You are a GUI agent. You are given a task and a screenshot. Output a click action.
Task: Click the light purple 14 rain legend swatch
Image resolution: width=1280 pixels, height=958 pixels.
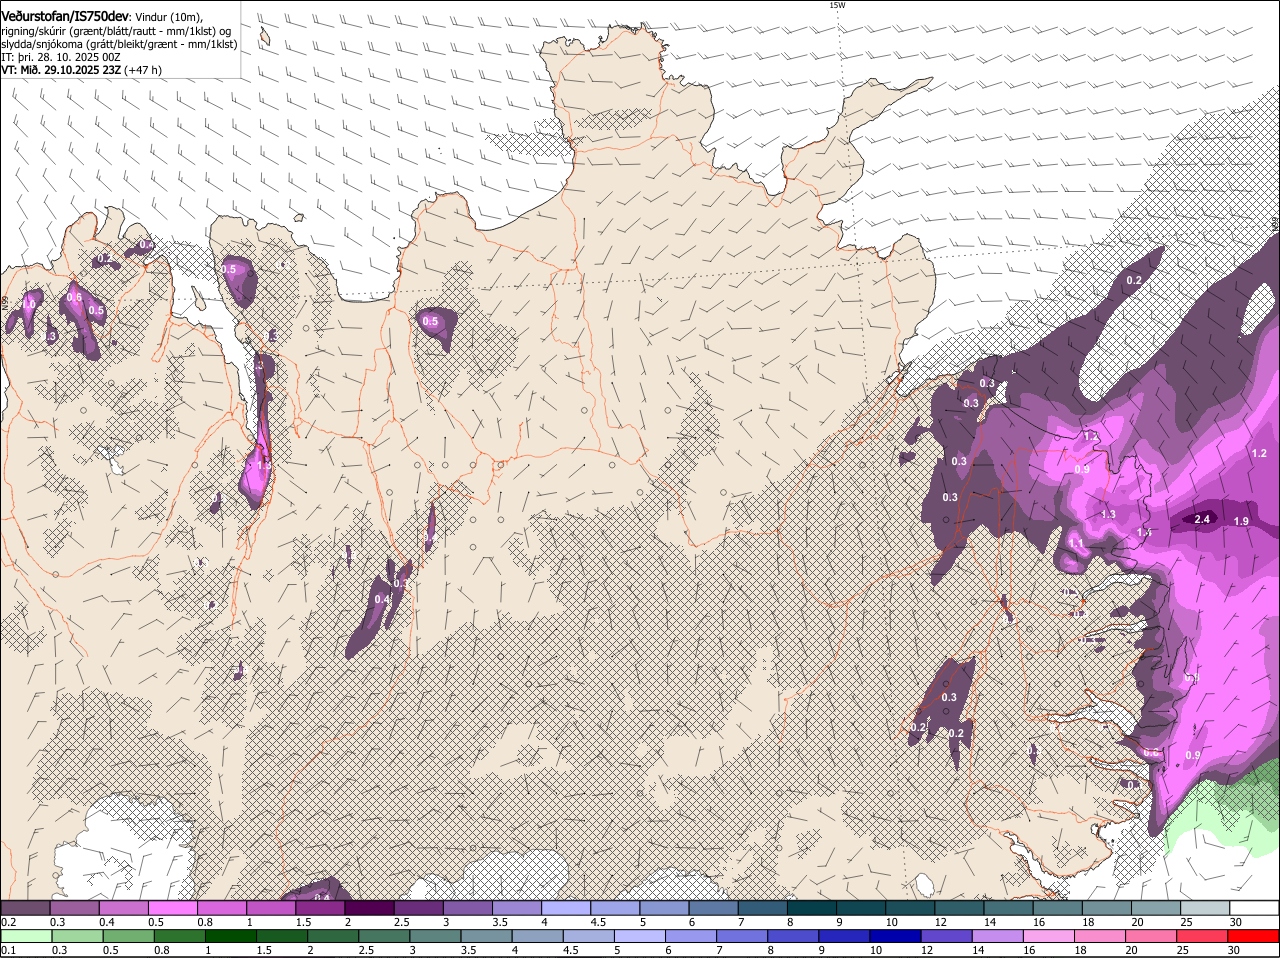(x=998, y=936)
